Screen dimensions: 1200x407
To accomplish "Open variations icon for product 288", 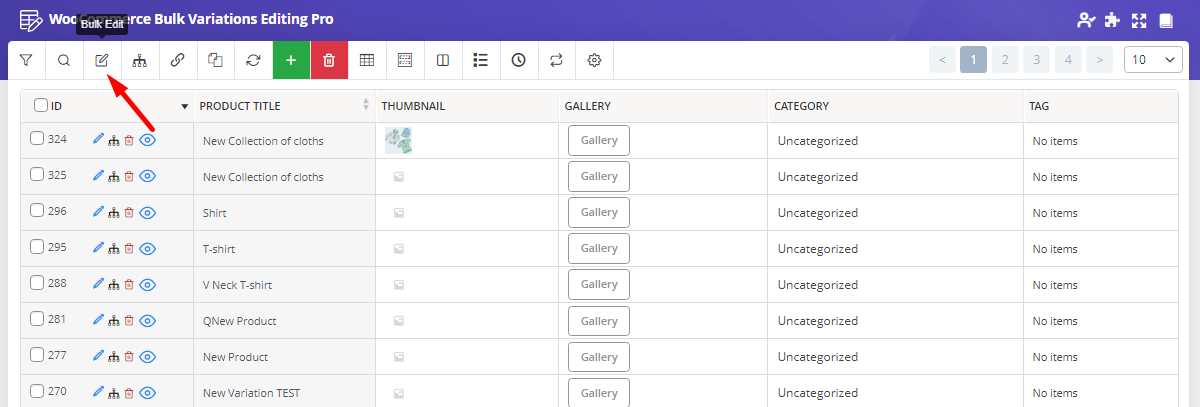I will [x=113, y=285].
